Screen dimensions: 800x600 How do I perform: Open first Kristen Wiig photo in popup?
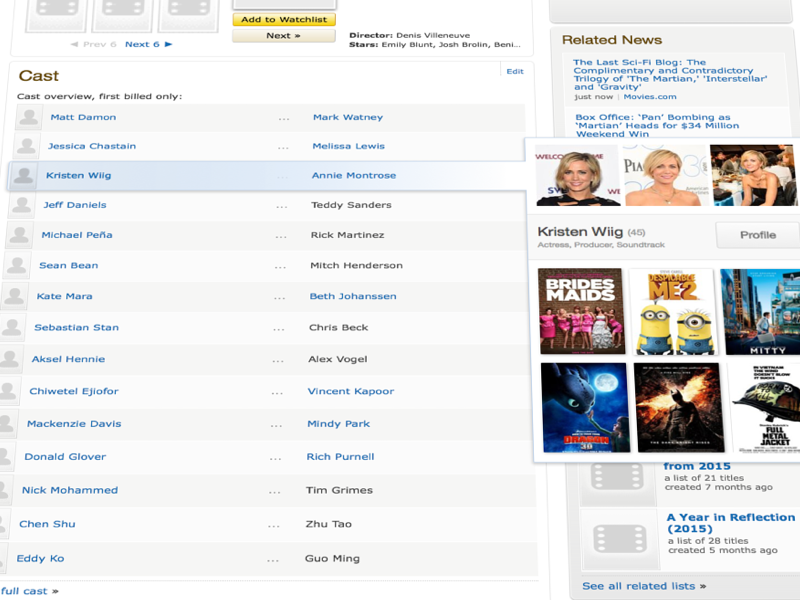(x=577, y=176)
